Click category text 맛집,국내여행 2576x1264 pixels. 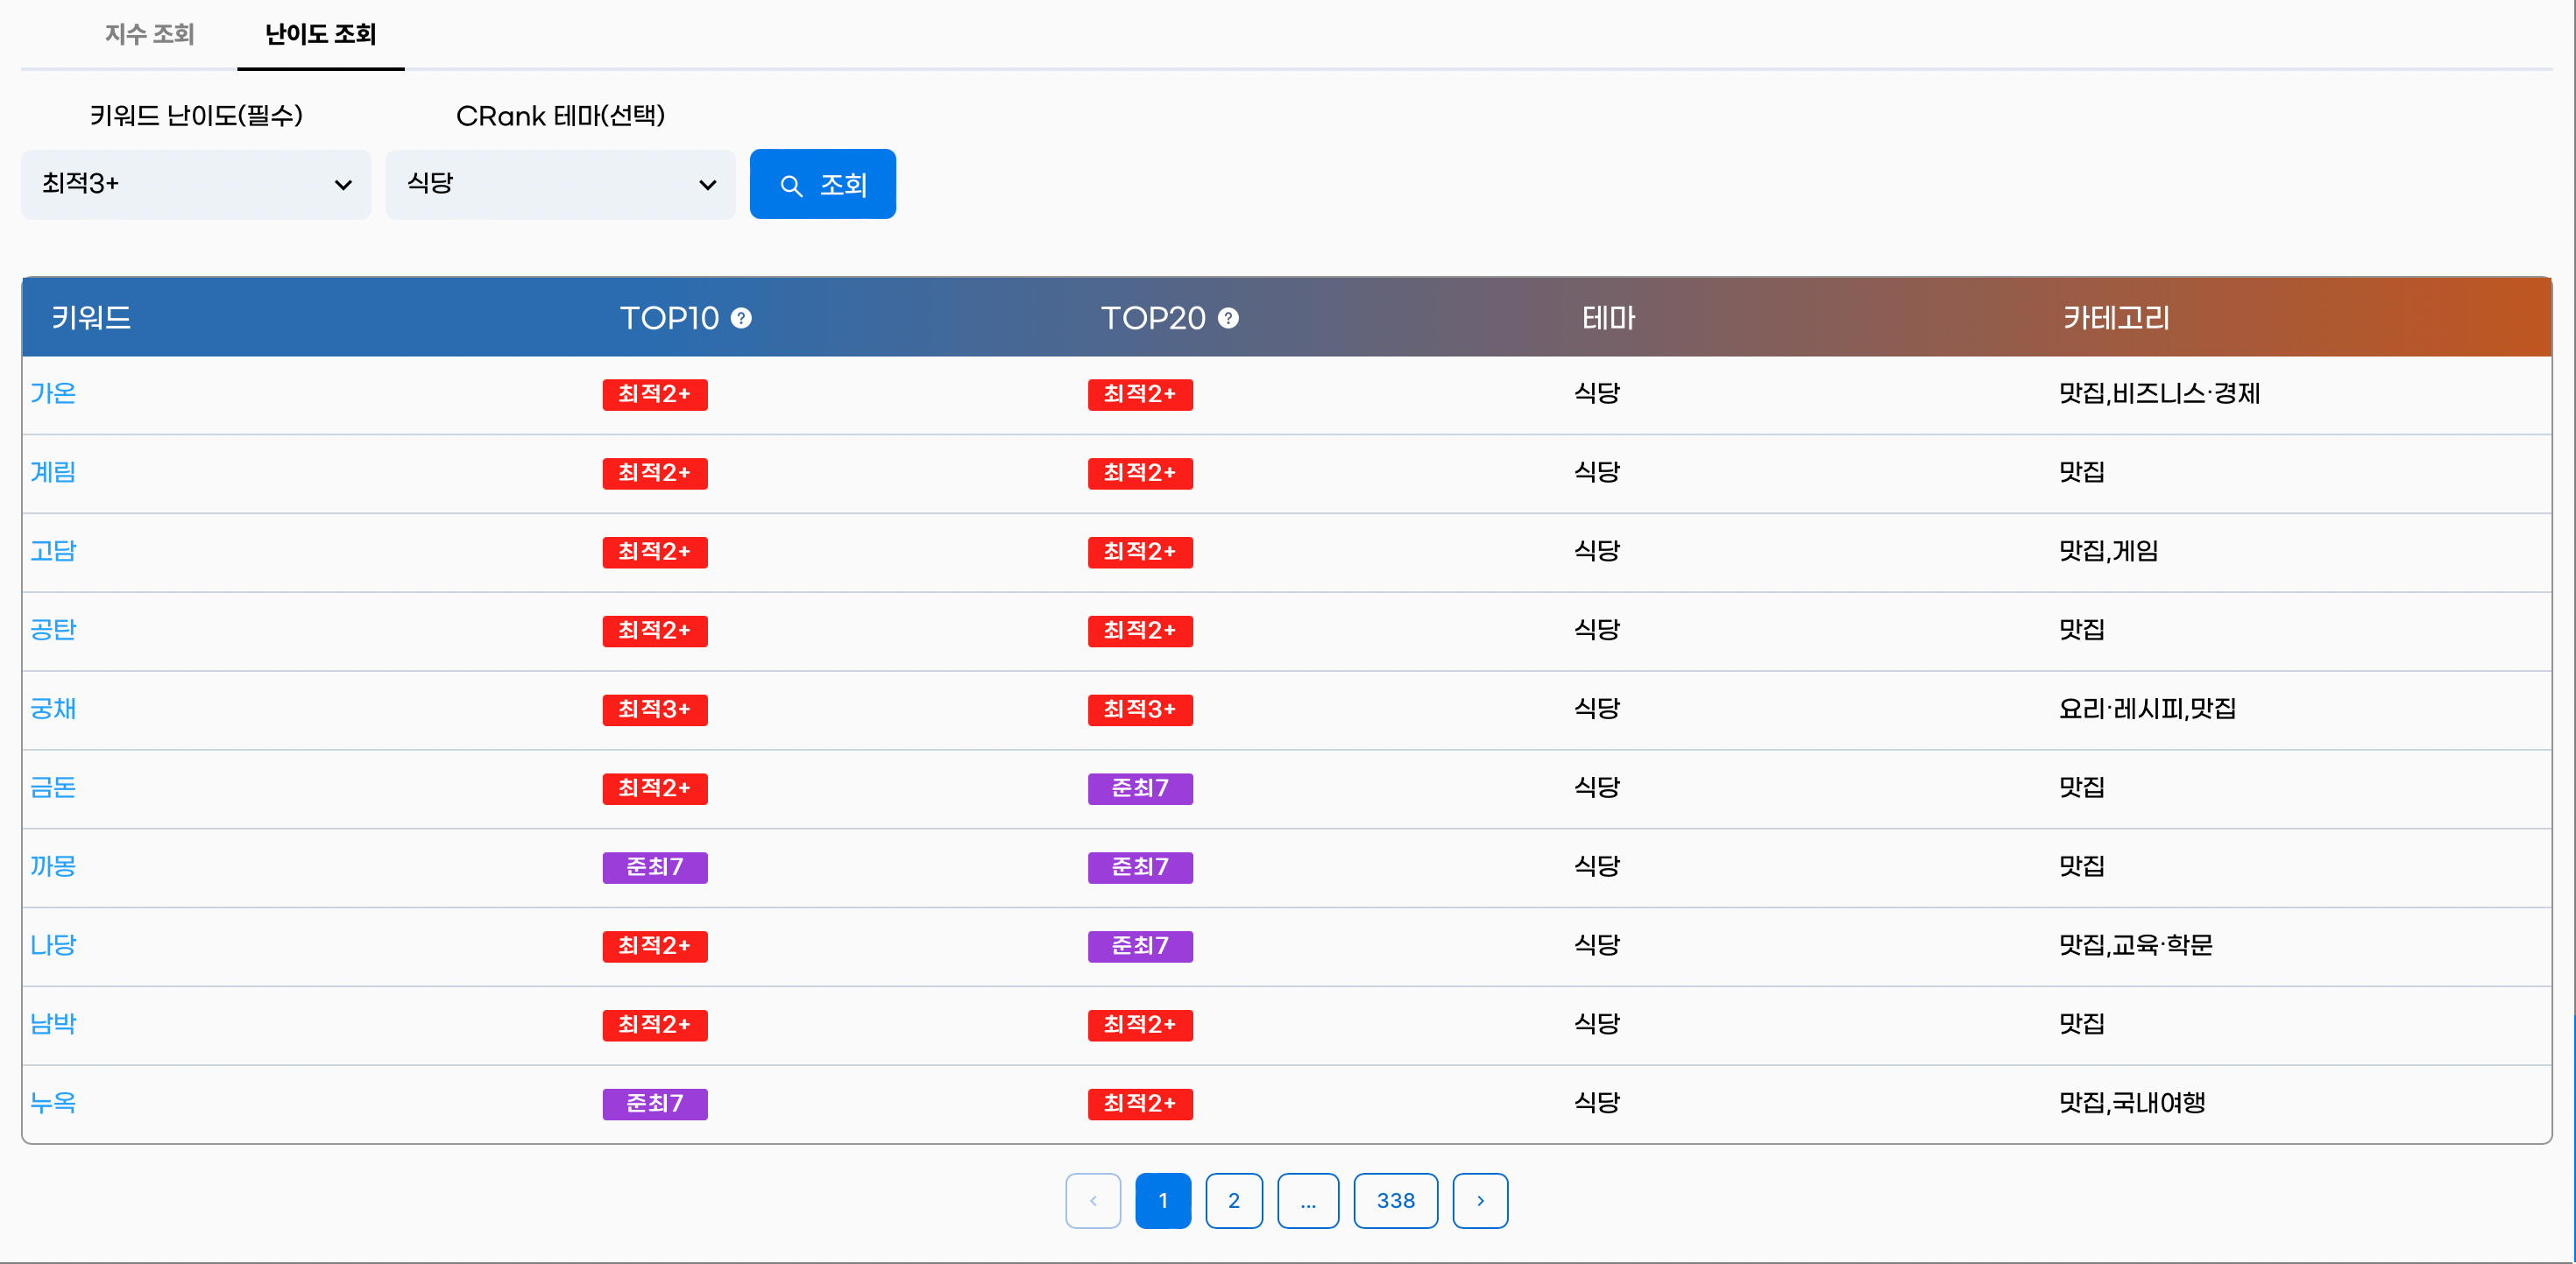(2132, 1103)
